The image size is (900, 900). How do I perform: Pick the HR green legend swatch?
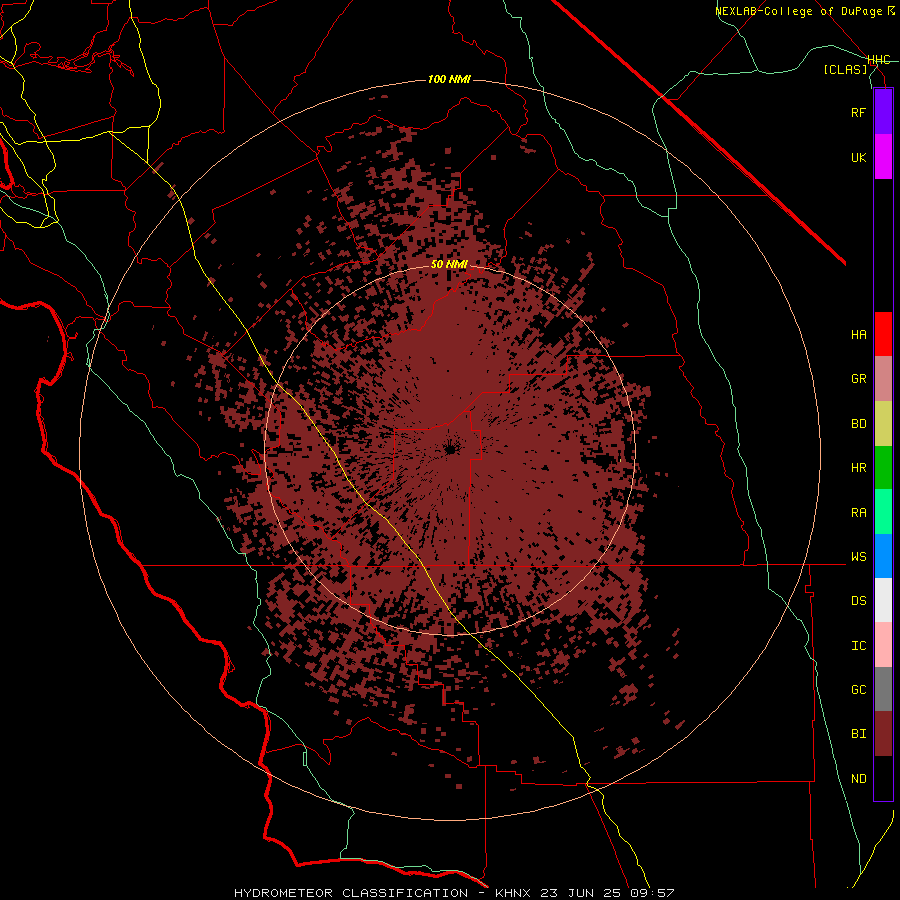[x=883, y=467]
